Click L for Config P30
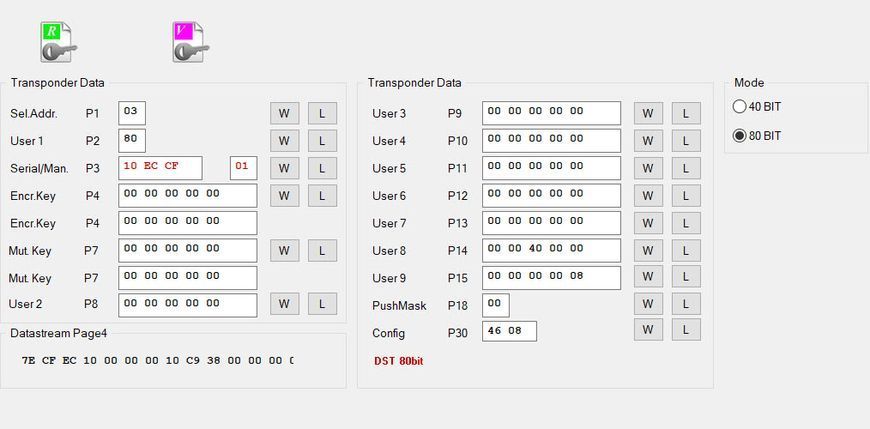The width and height of the screenshot is (870, 429). (x=686, y=330)
